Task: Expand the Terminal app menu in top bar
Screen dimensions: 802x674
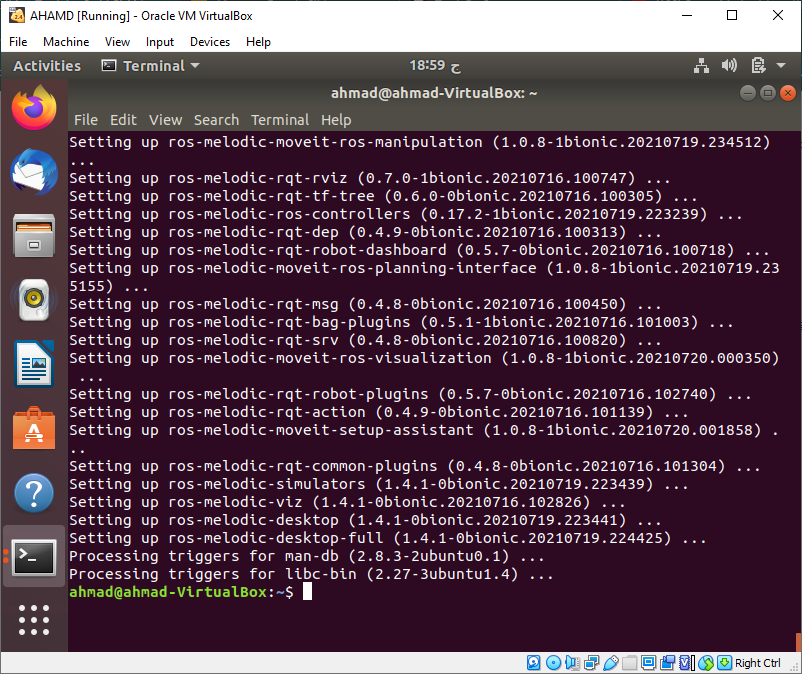Action: (151, 65)
